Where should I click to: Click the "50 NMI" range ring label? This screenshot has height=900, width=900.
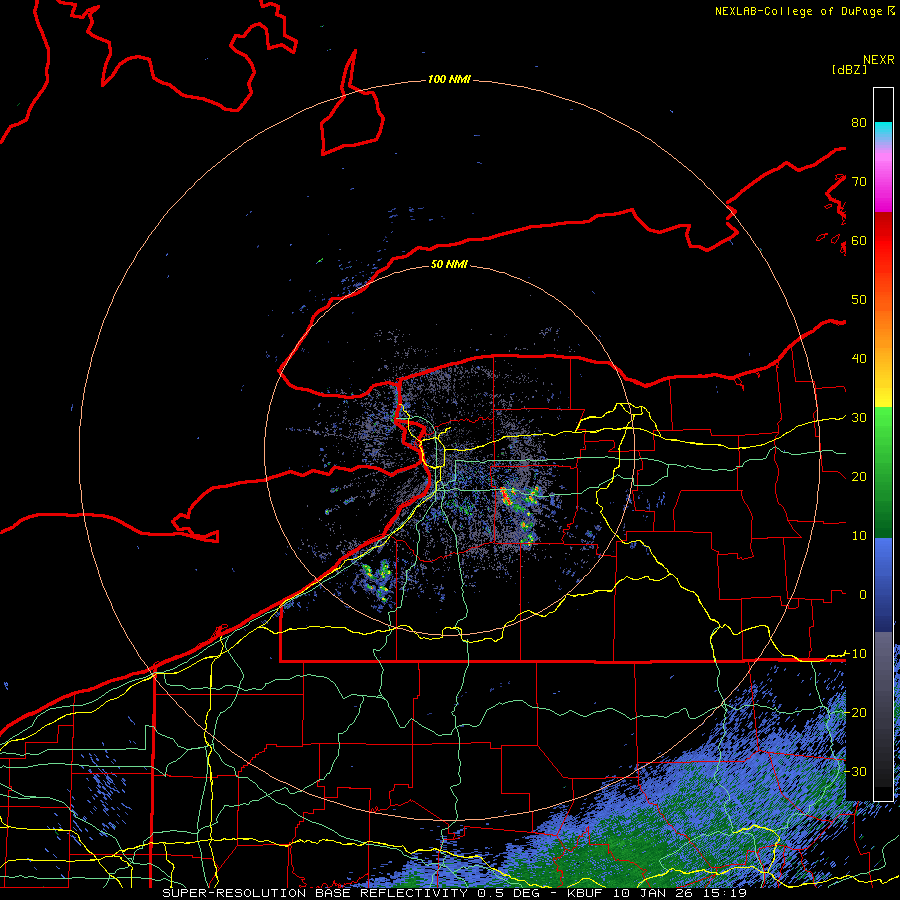pos(449,264)
